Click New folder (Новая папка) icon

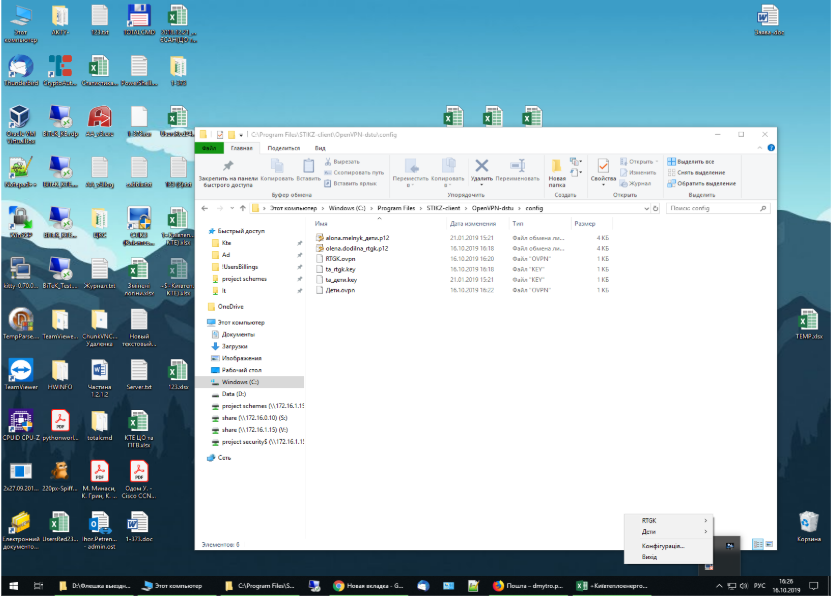tap(557, 167)
